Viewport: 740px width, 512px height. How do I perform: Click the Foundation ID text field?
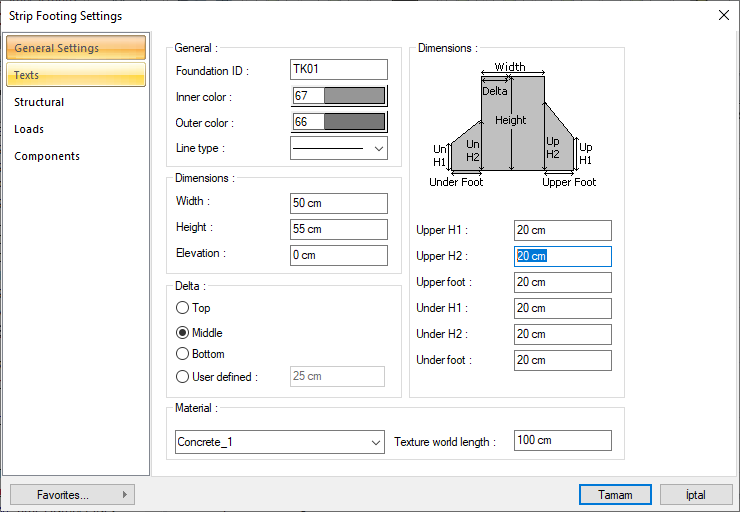click(338, 69)
